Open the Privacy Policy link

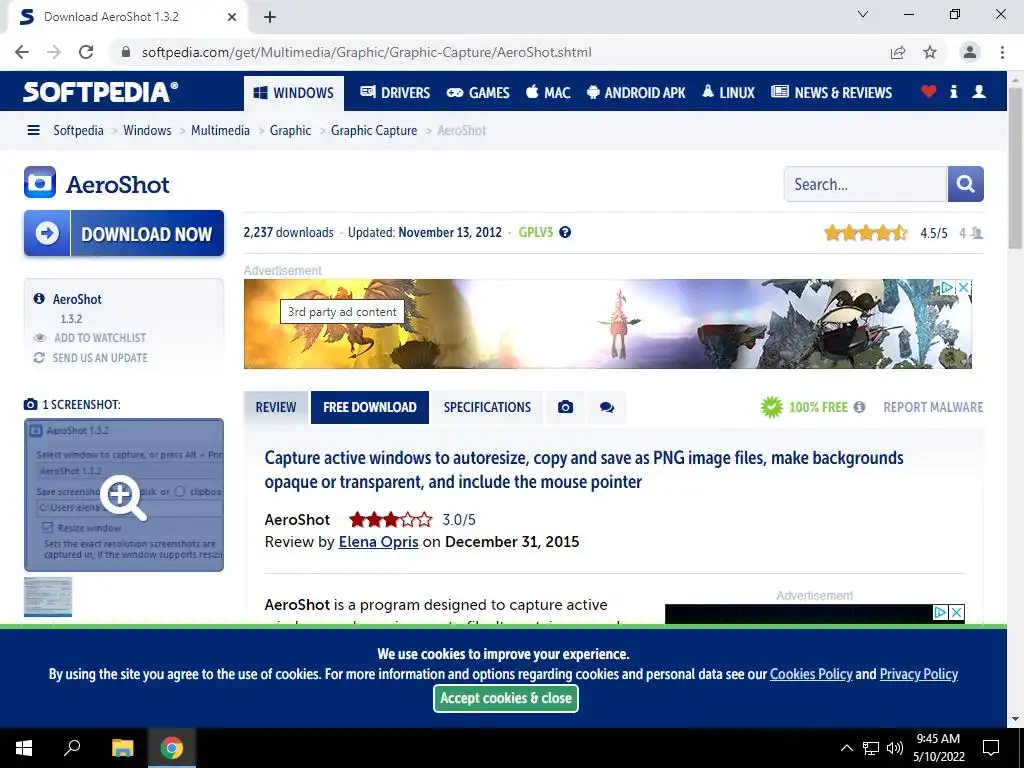(918, 674)
